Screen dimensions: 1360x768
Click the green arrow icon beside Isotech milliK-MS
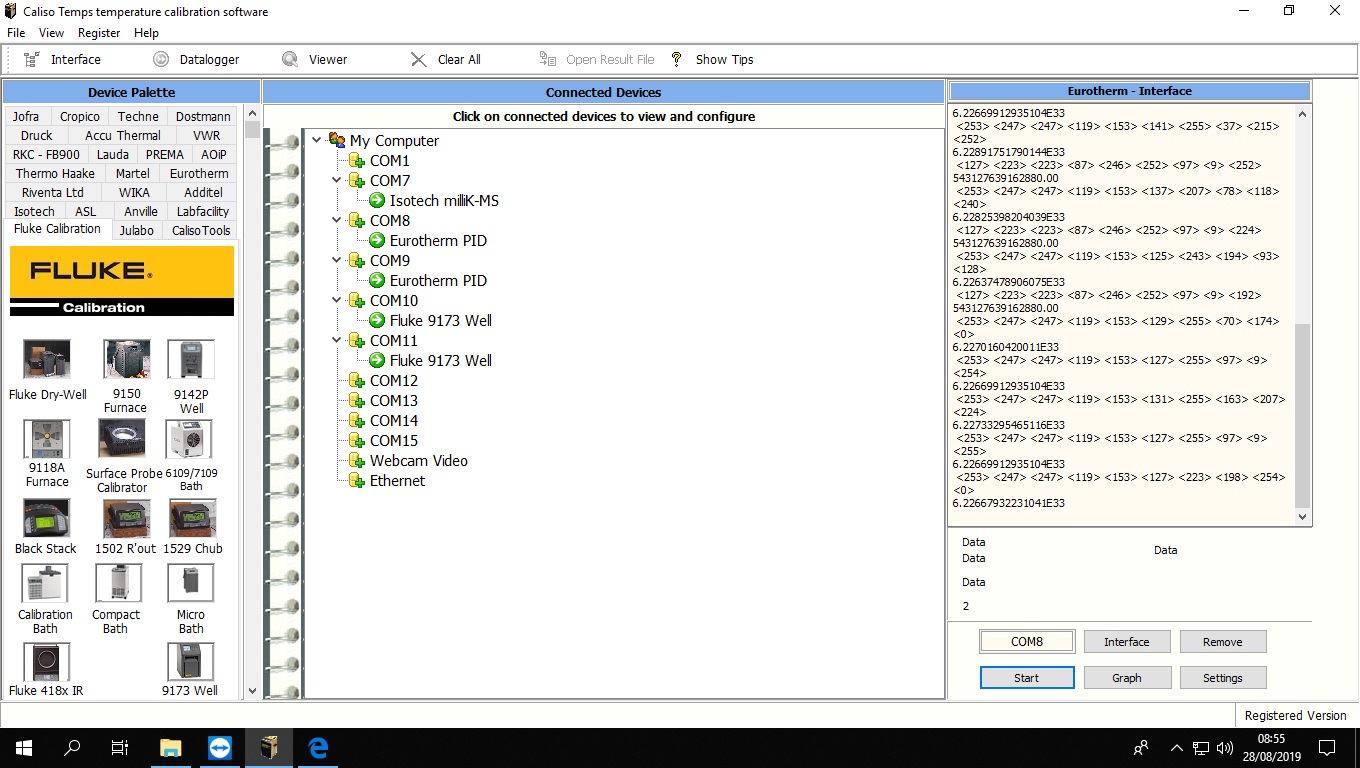click(377, 201)
